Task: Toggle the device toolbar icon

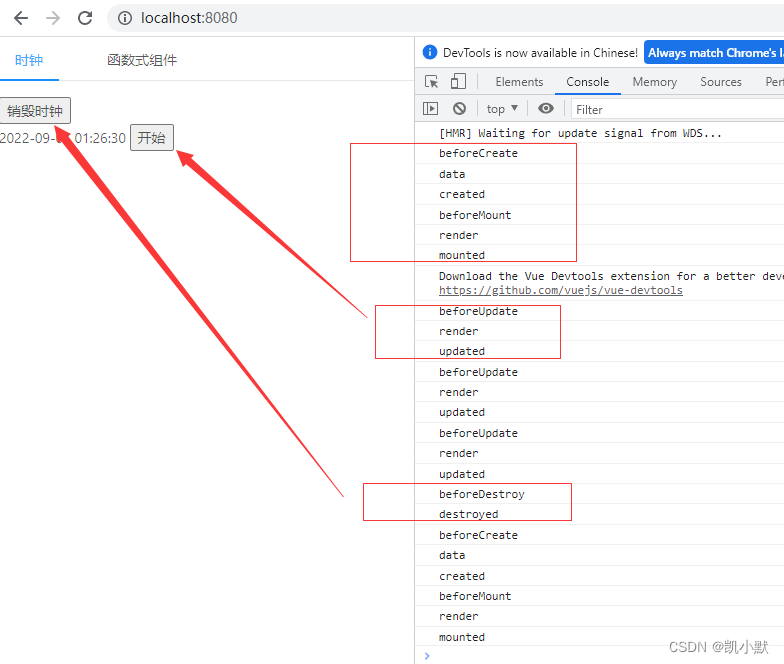Action: pyautogui.click(x=458, y=82)
